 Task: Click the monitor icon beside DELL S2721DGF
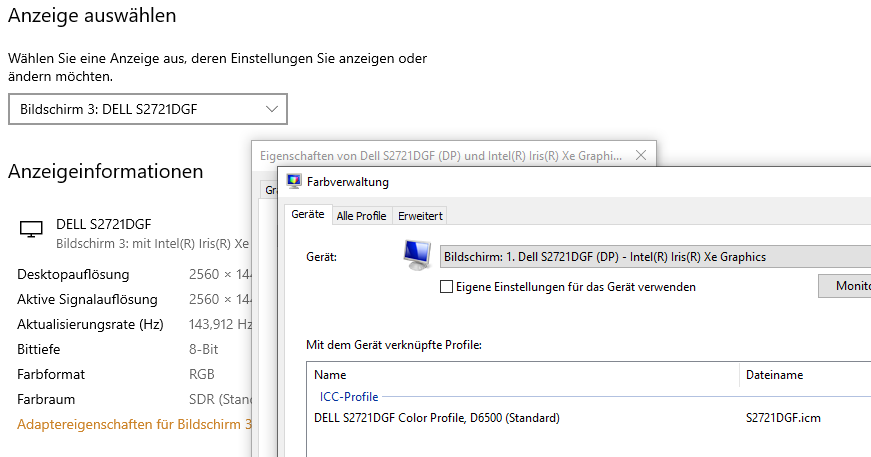click(31, 229)
